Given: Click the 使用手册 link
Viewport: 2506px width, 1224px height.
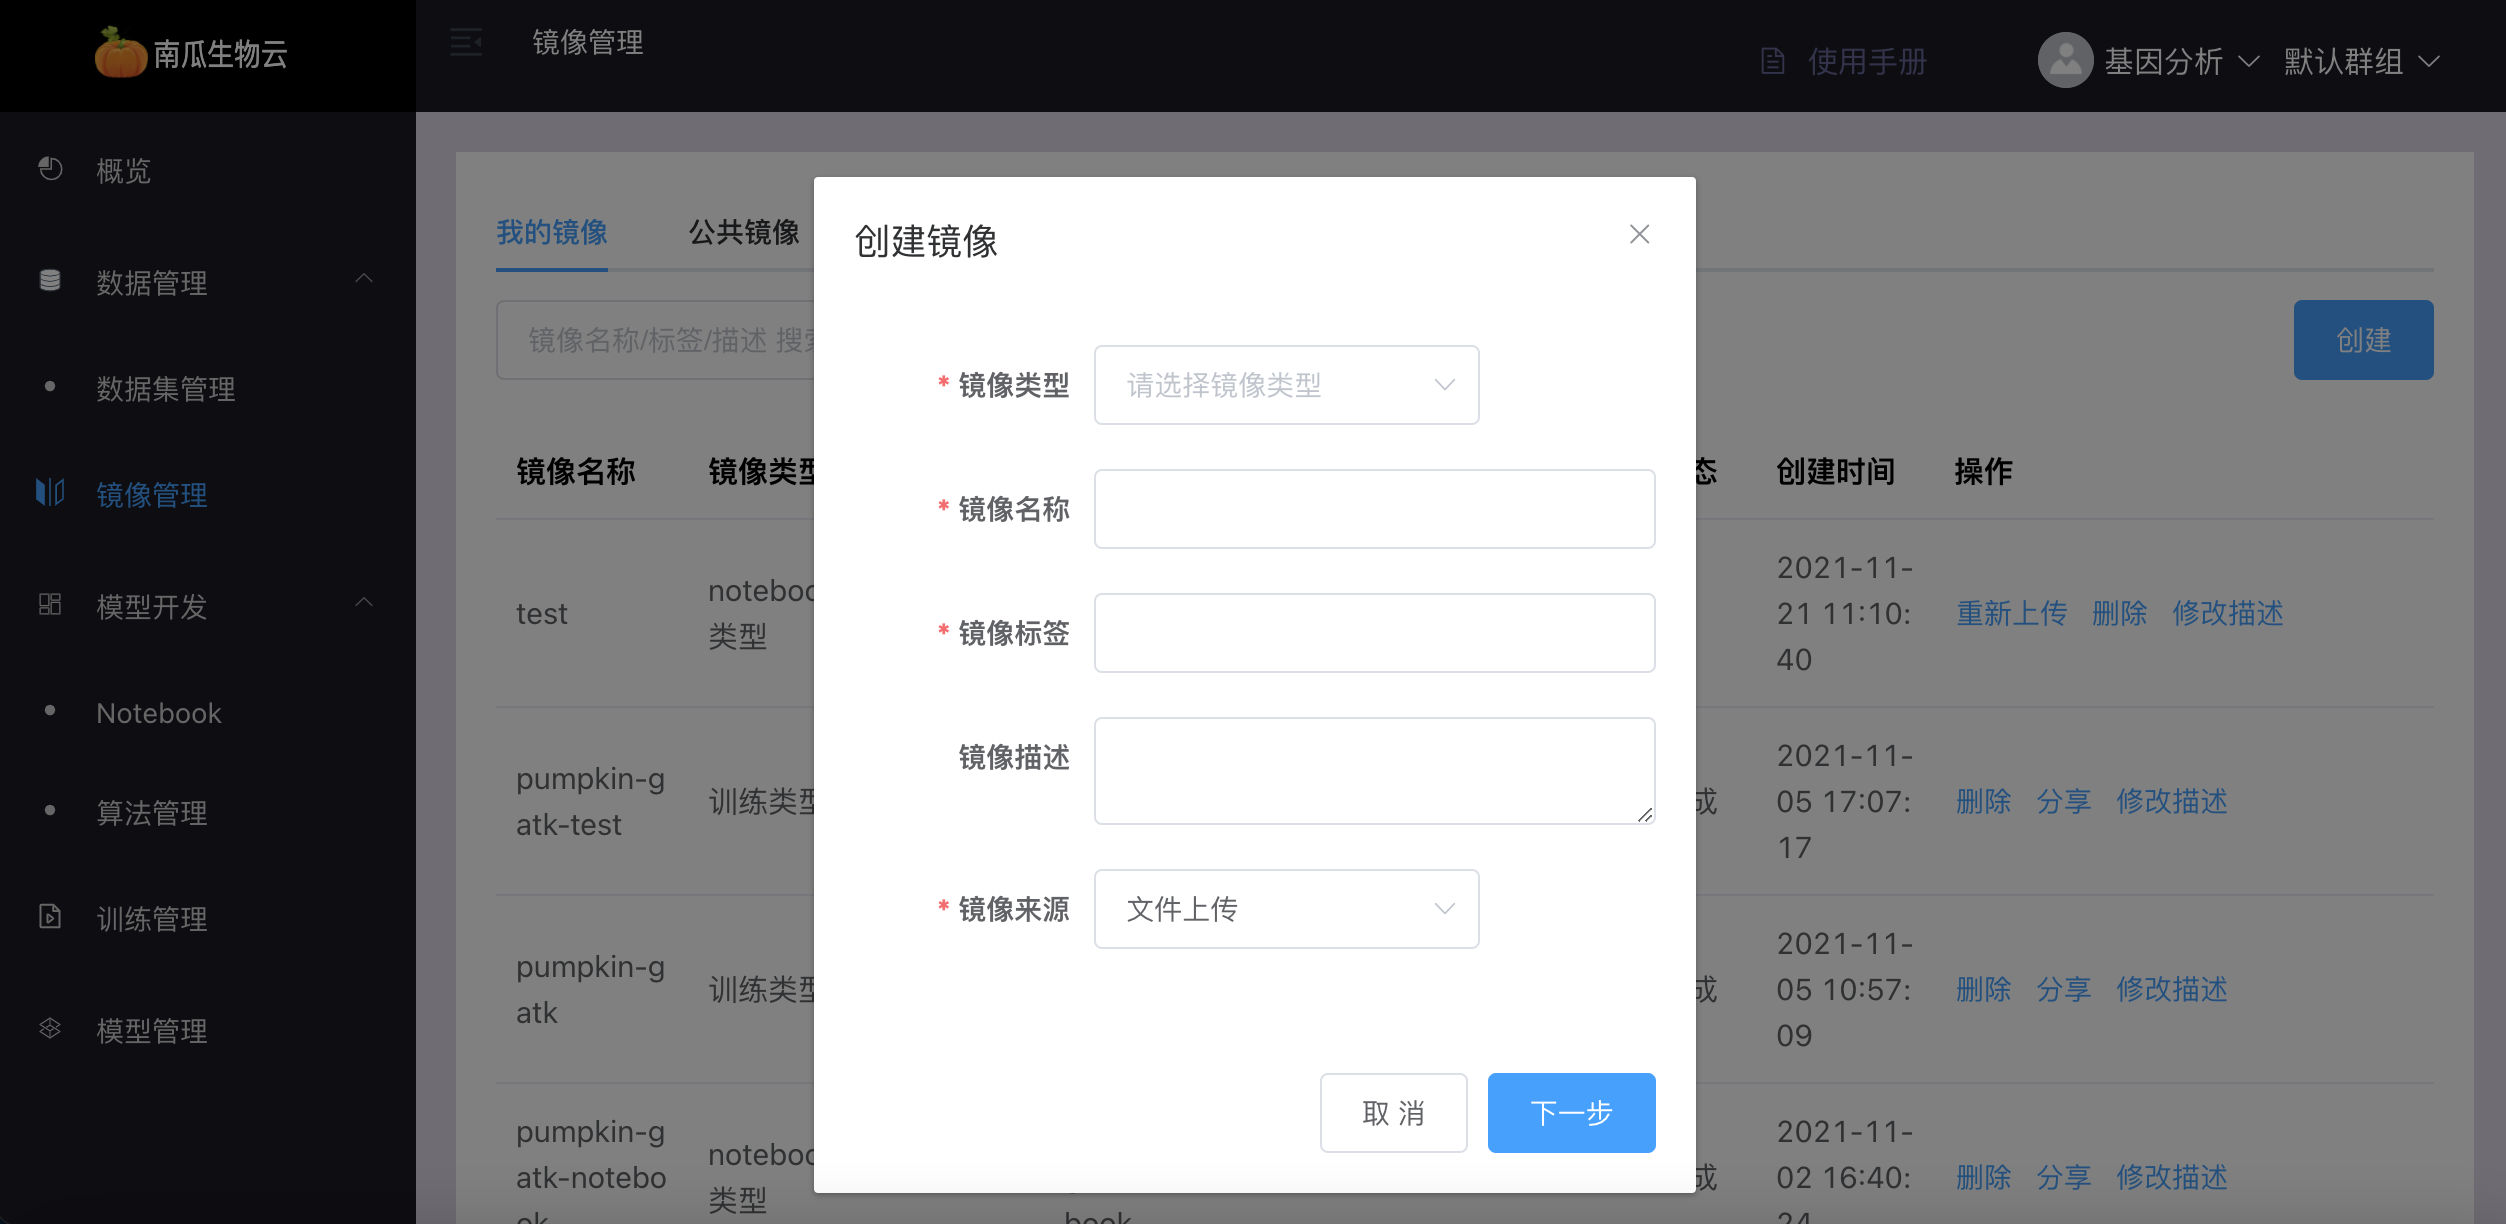Looking at the screenshot, I should pyautogui.click(x=1867, y=61).
